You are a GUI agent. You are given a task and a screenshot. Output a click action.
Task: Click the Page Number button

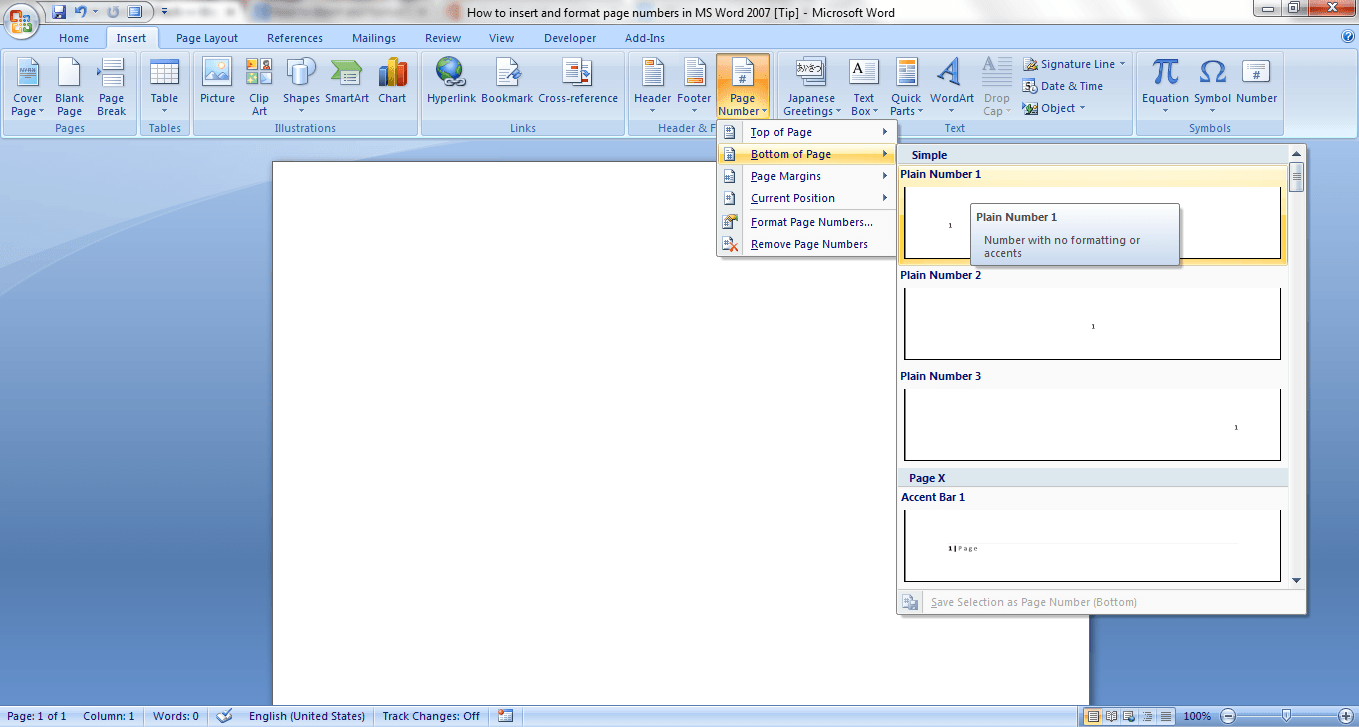point(743,87)
